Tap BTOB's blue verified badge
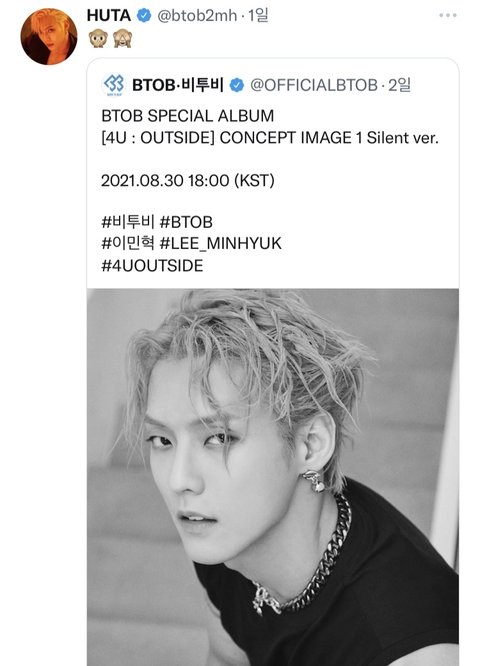 point(237,85)
